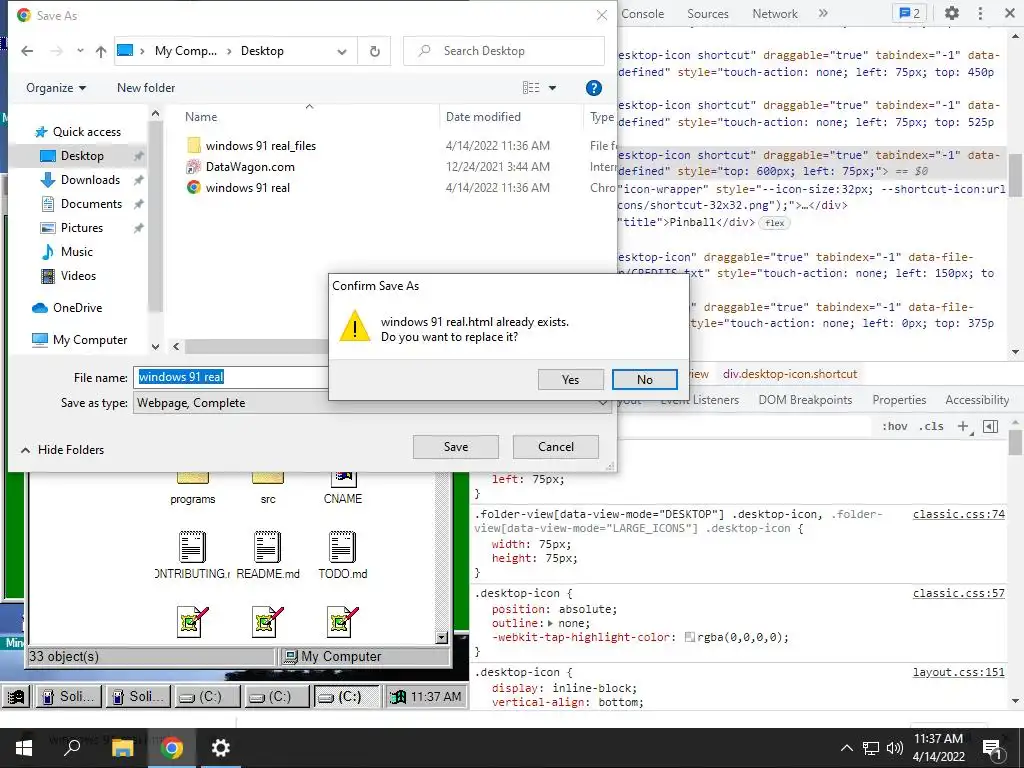Screen dimensions: 1024x768
Task: Toggle the .cls class editor
Action: pyautogui.click(x=931, y=426)
